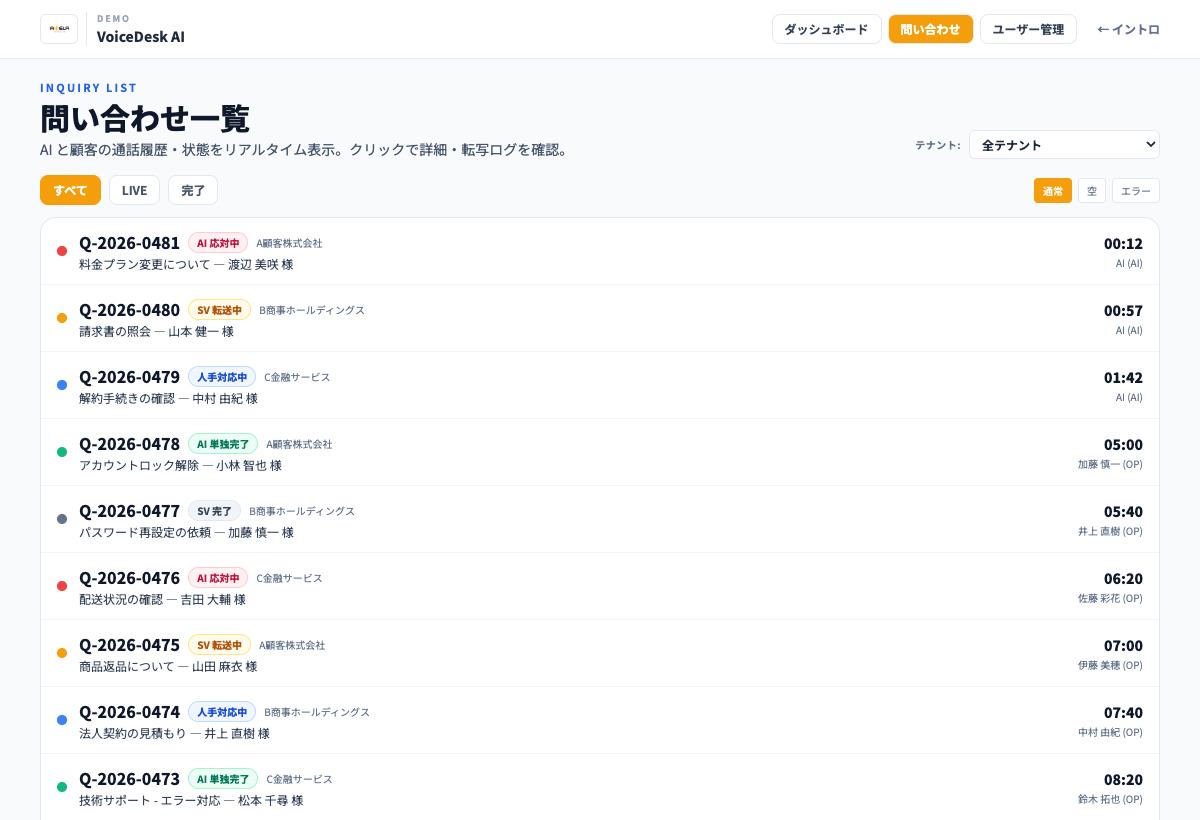
Task: Click the text 商品返品について — 山田 麻衣 様
Action: 168,667
